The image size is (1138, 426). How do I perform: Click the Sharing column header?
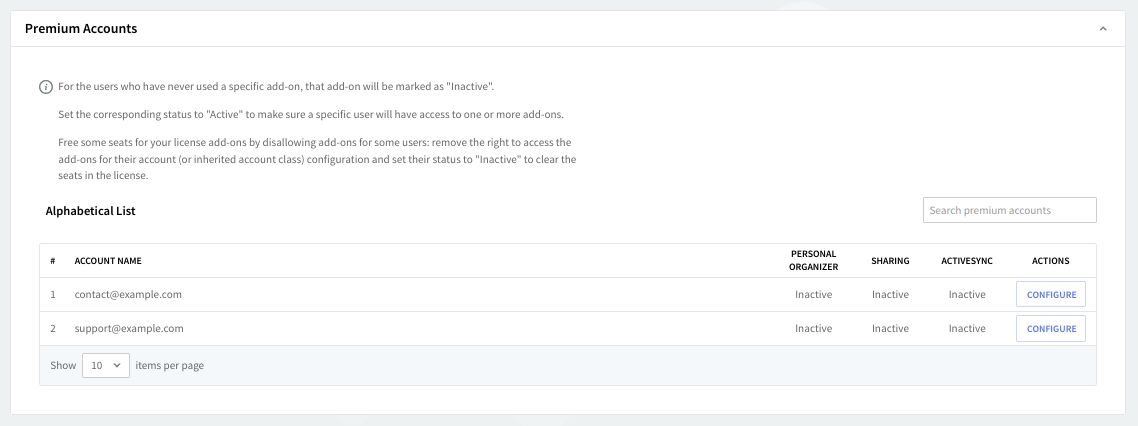pyautogui.click(x=890, y=261)
